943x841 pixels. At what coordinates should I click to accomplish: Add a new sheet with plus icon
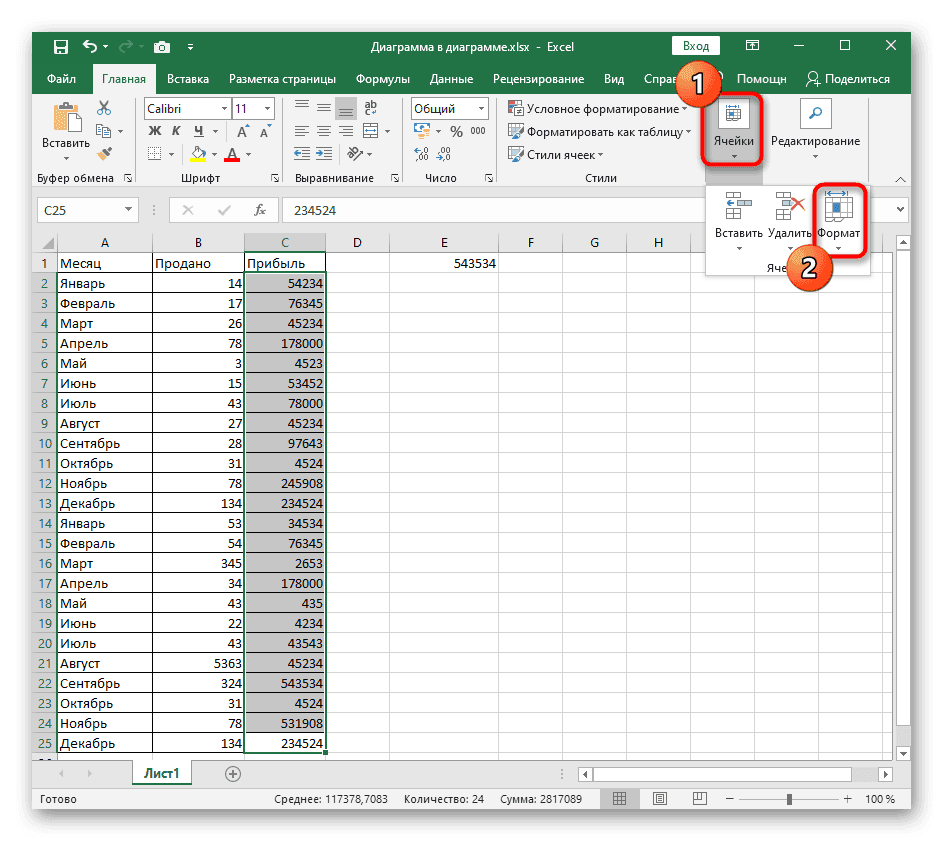[x=233, y=773]
